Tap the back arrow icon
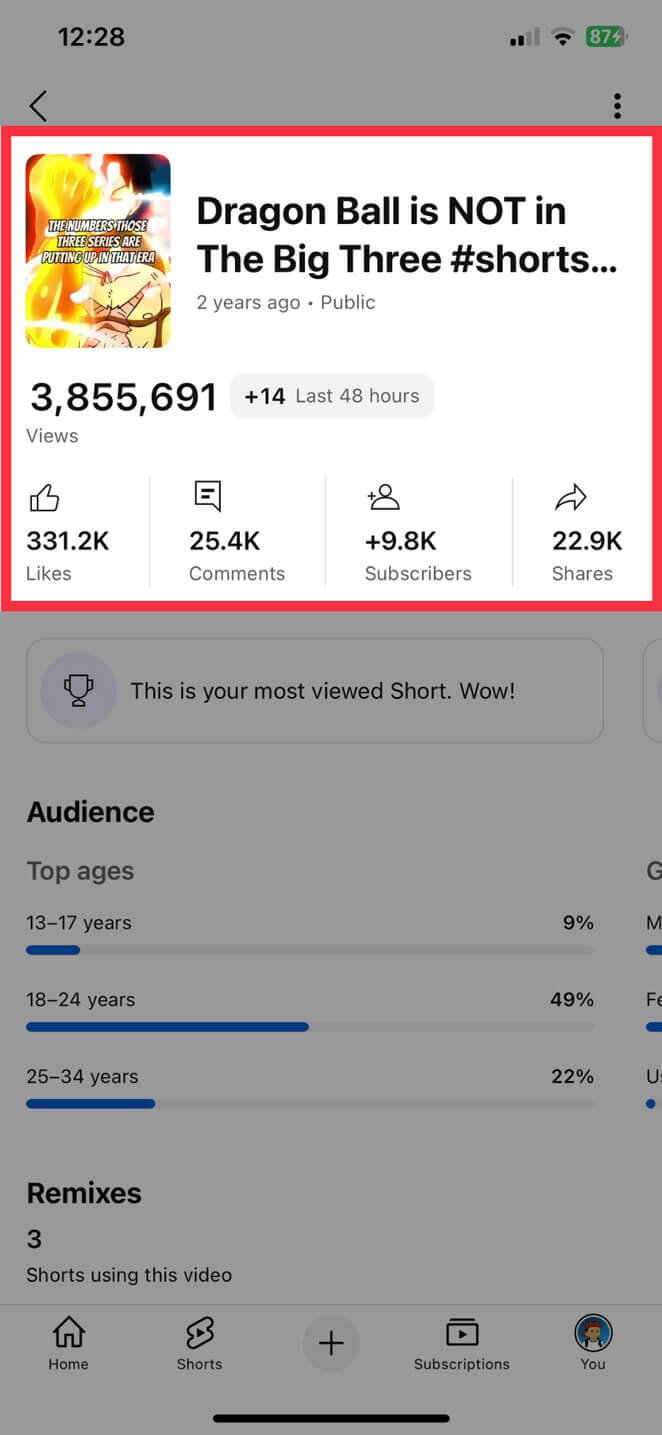This screenshot has height=1435, width=662. 38,105
